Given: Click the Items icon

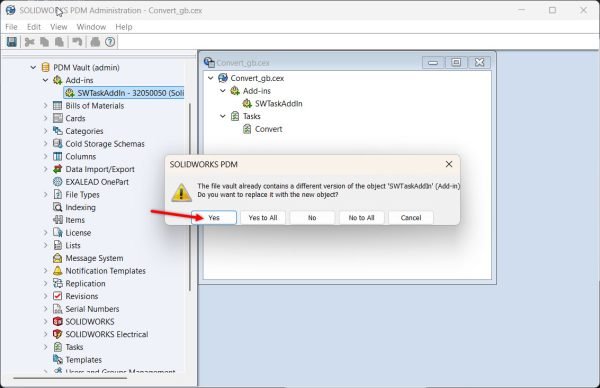Looking at the screenshot, I should click(x=57, y=220).
